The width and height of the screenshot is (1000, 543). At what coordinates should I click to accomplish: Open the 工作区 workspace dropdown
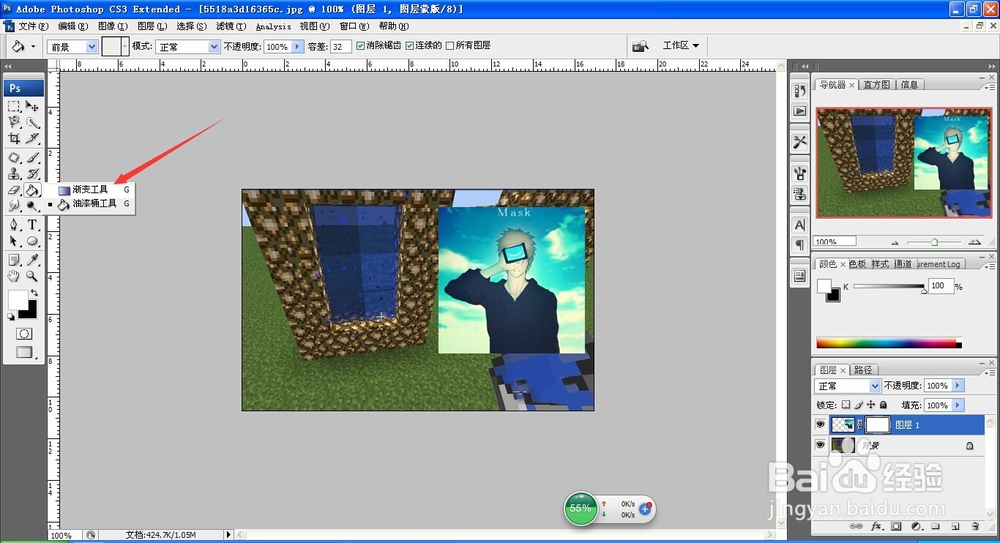point(680,45)
